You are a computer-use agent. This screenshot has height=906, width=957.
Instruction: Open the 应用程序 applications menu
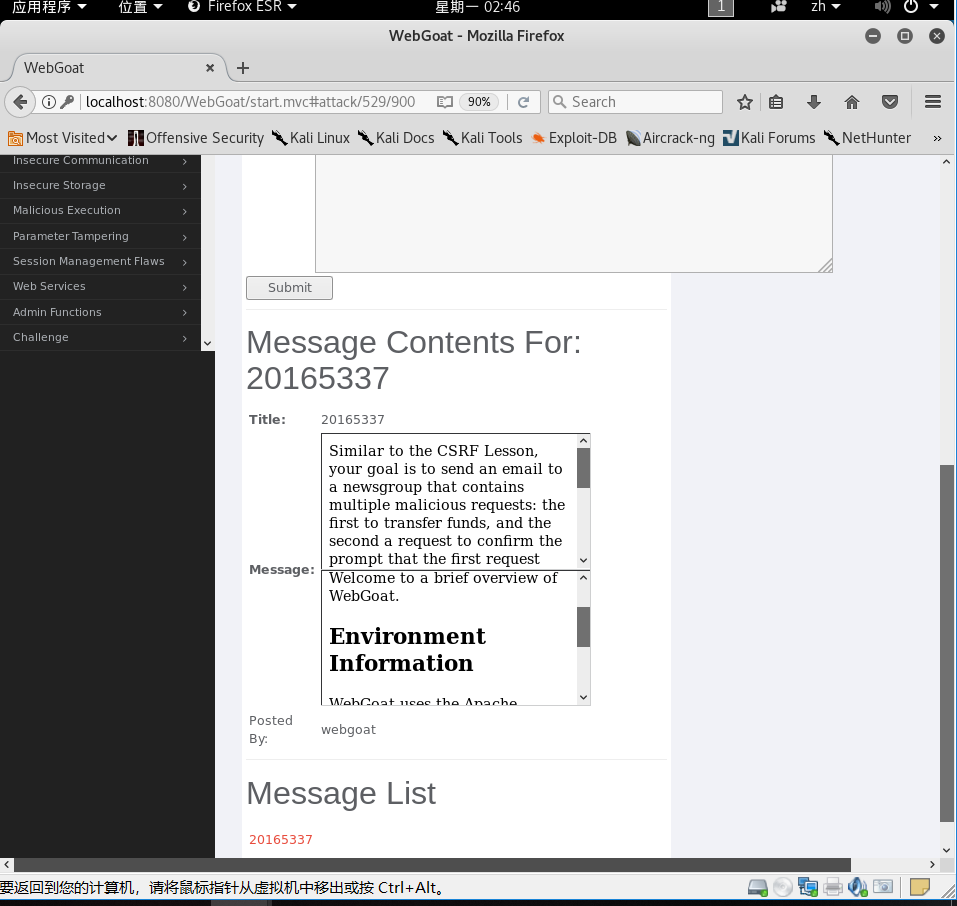49,7
